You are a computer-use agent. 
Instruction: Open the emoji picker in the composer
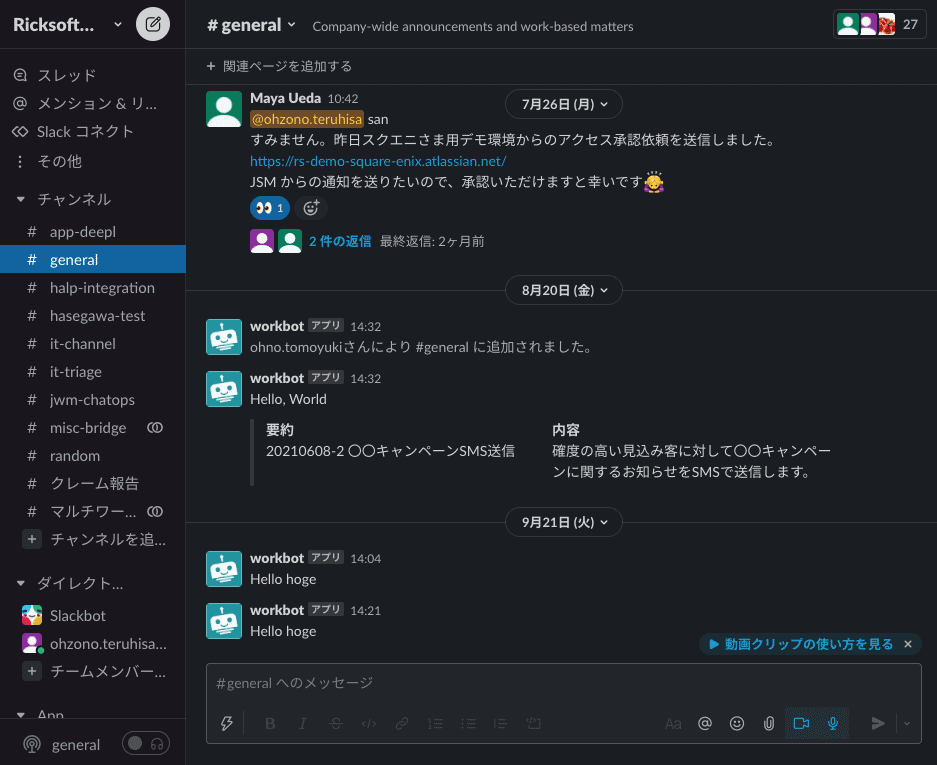click(737, 723)
